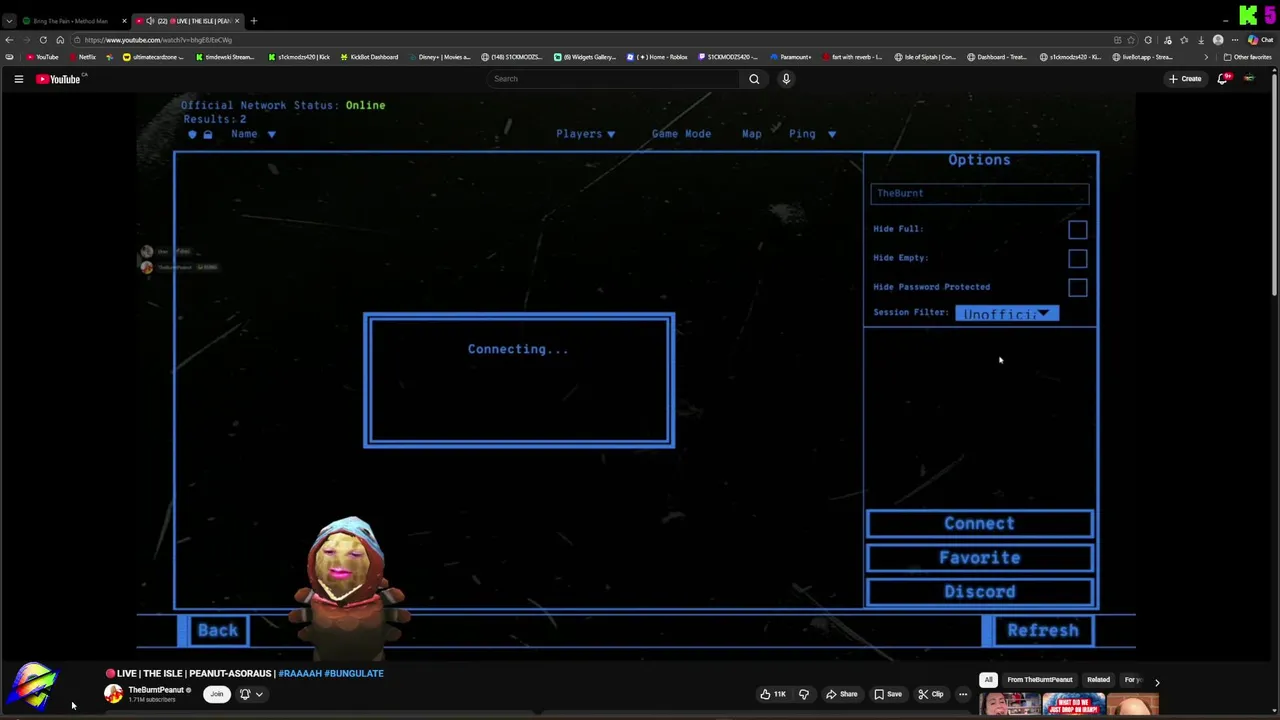Sort servers by Name column
Screen dimensions: 1280x720
click(253, 134)
